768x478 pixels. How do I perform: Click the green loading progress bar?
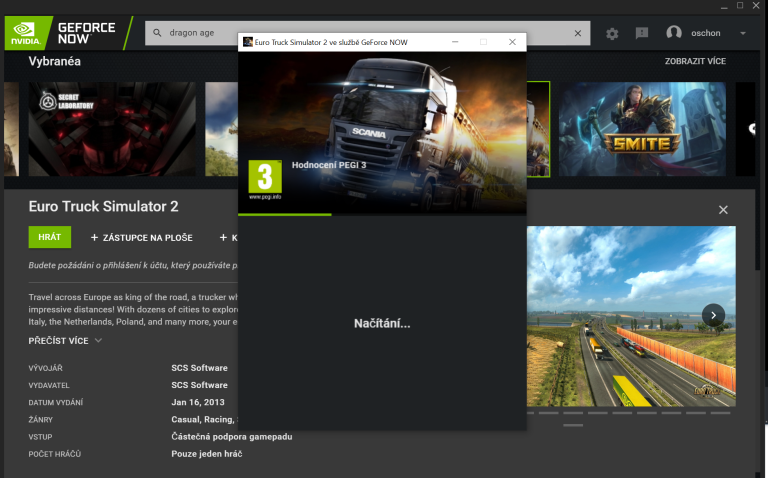(285, 215)
